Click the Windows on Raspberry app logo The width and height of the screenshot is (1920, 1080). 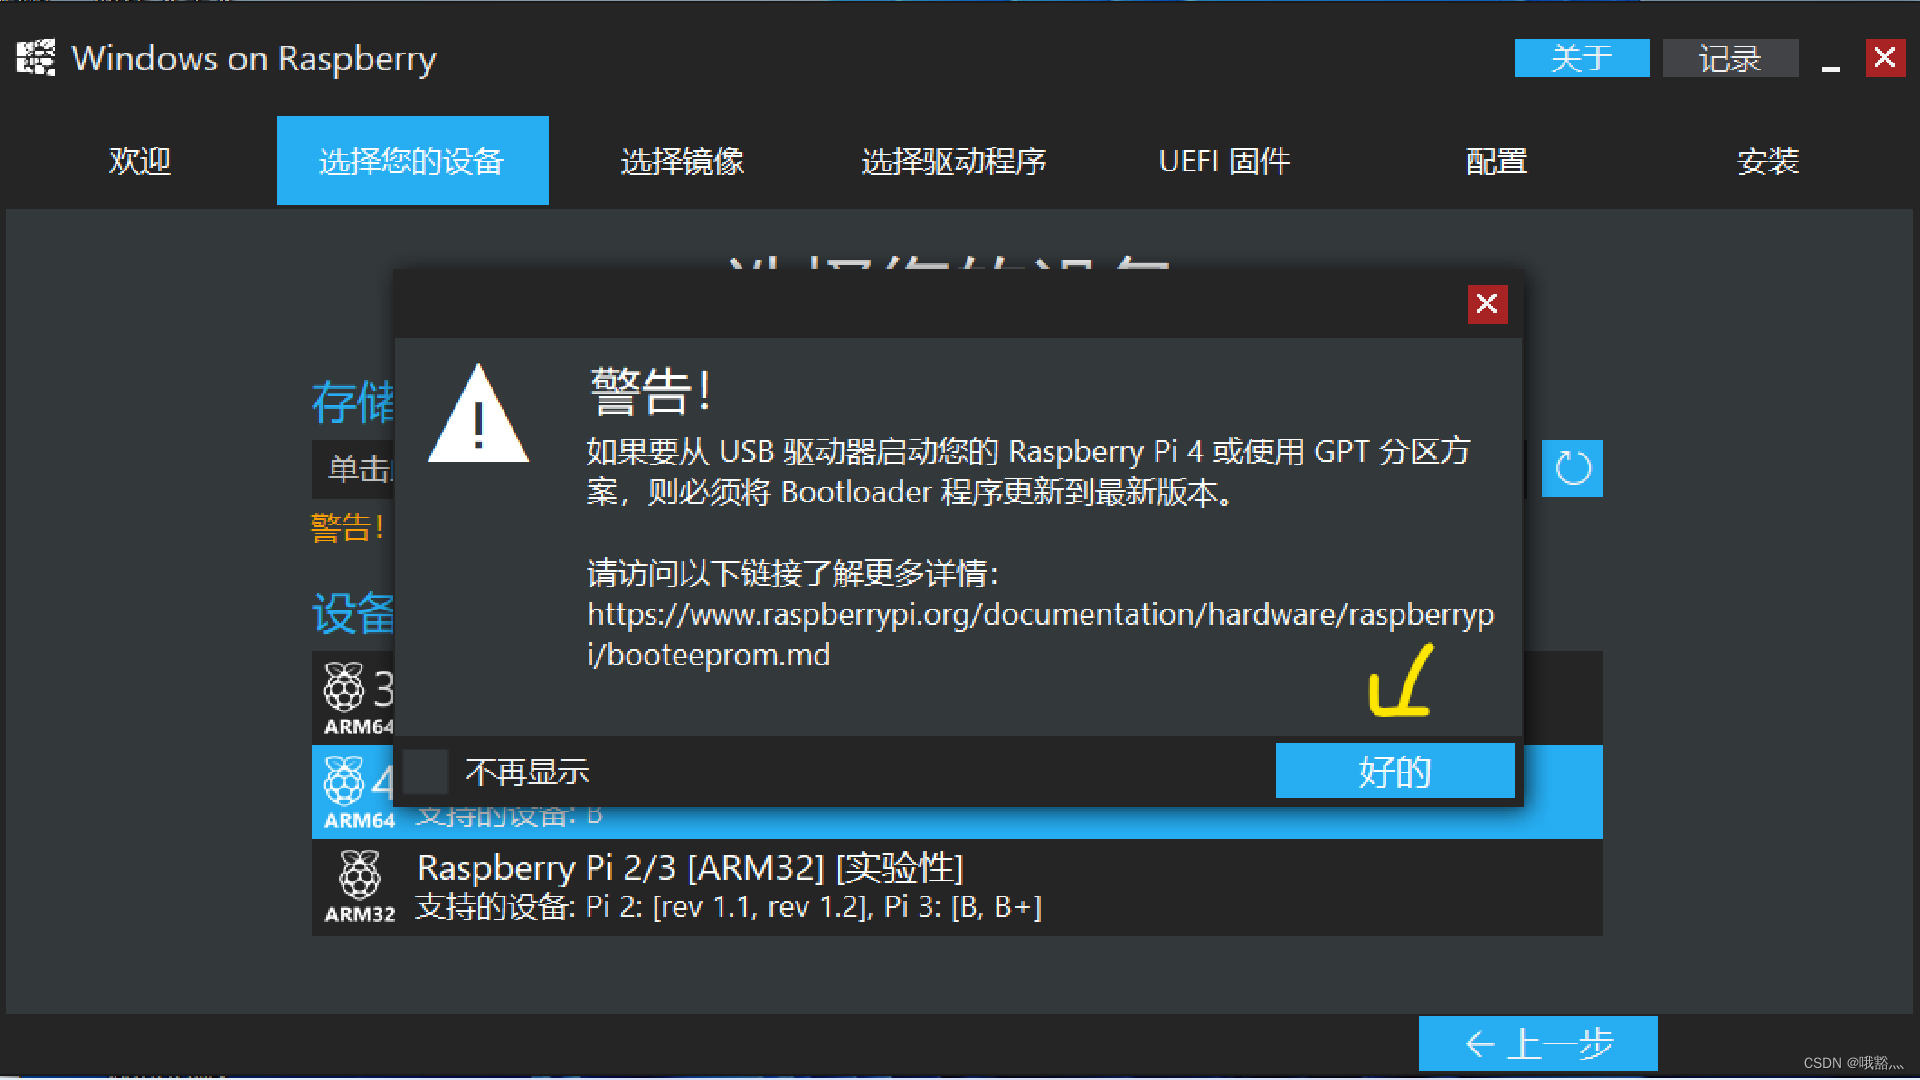pyautogui.click(x=36, y=58)
